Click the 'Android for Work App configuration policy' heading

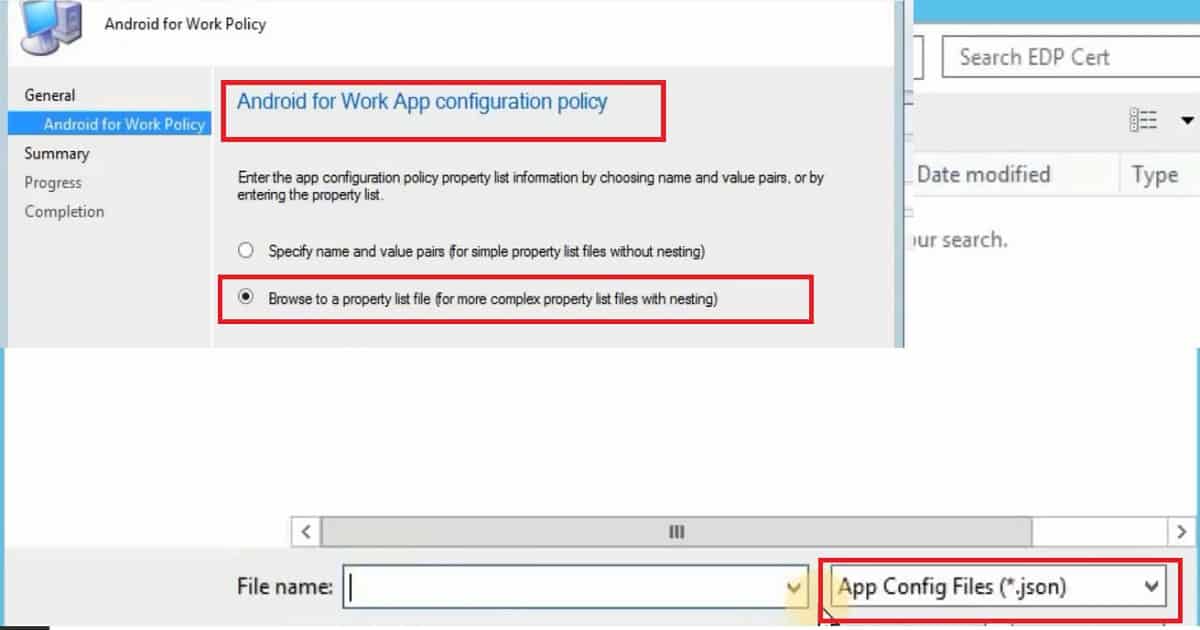[x=422, y=101]
